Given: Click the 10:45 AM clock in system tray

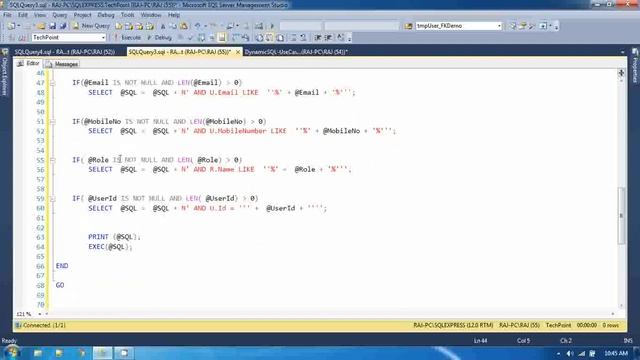Looking at the screenshot, I should click(616, 353).
